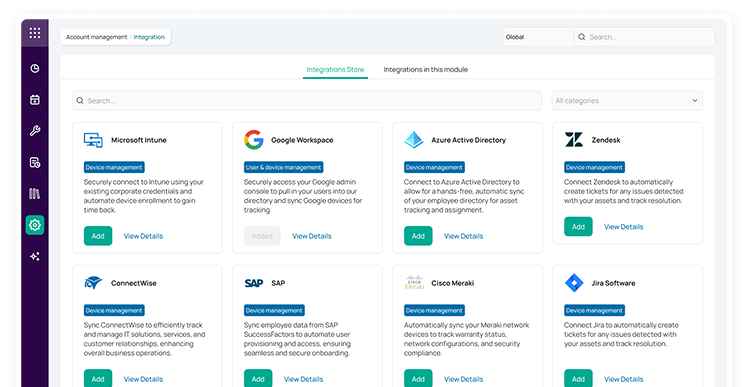Image resolution: width=748 pixels, height=387 pixels.
Task: Open the library books sidebar icon
Action: click(35, 194)
